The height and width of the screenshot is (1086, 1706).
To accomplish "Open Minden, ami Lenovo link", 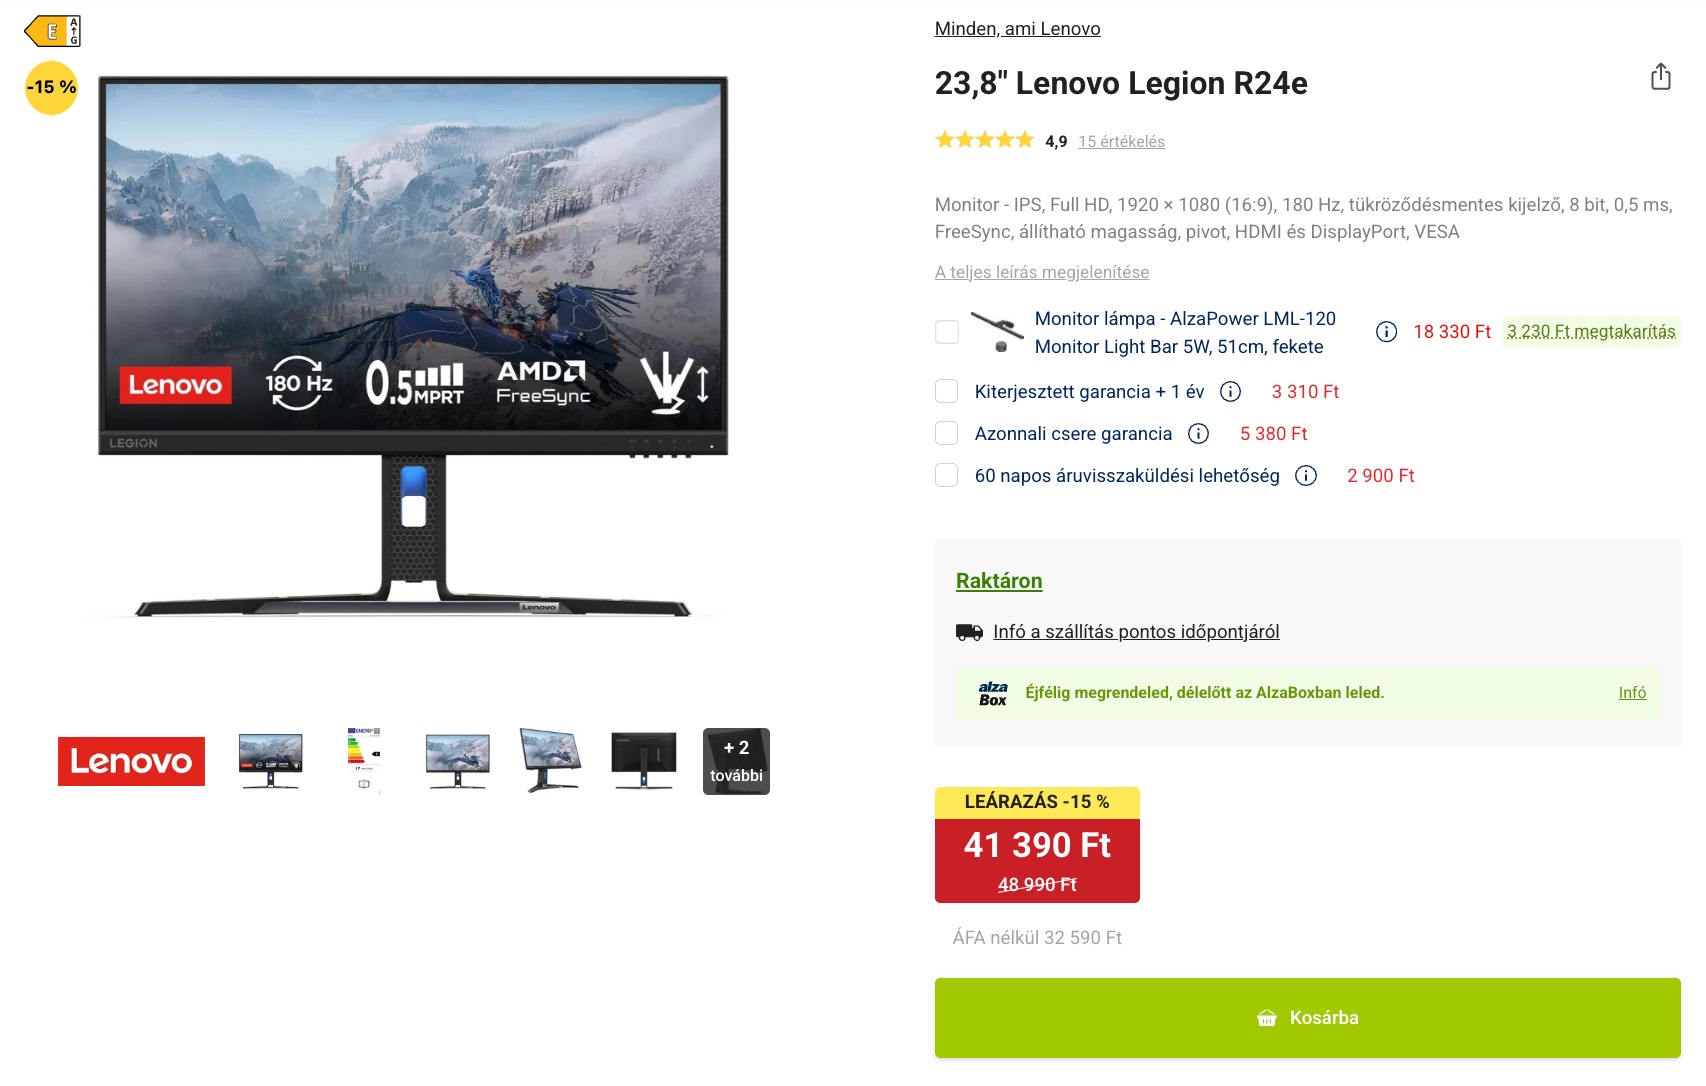I will point(1017,29).
